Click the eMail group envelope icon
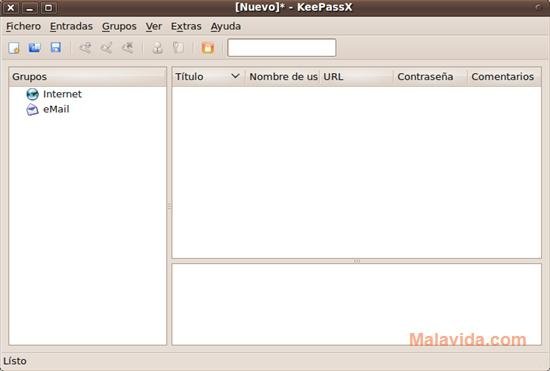The image size is (550, 371). coord(32,109)
